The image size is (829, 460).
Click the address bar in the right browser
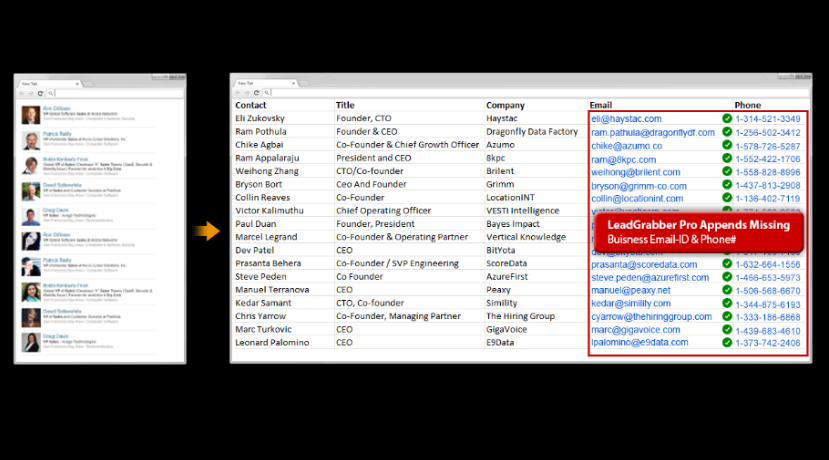click(x=539, y=93)
